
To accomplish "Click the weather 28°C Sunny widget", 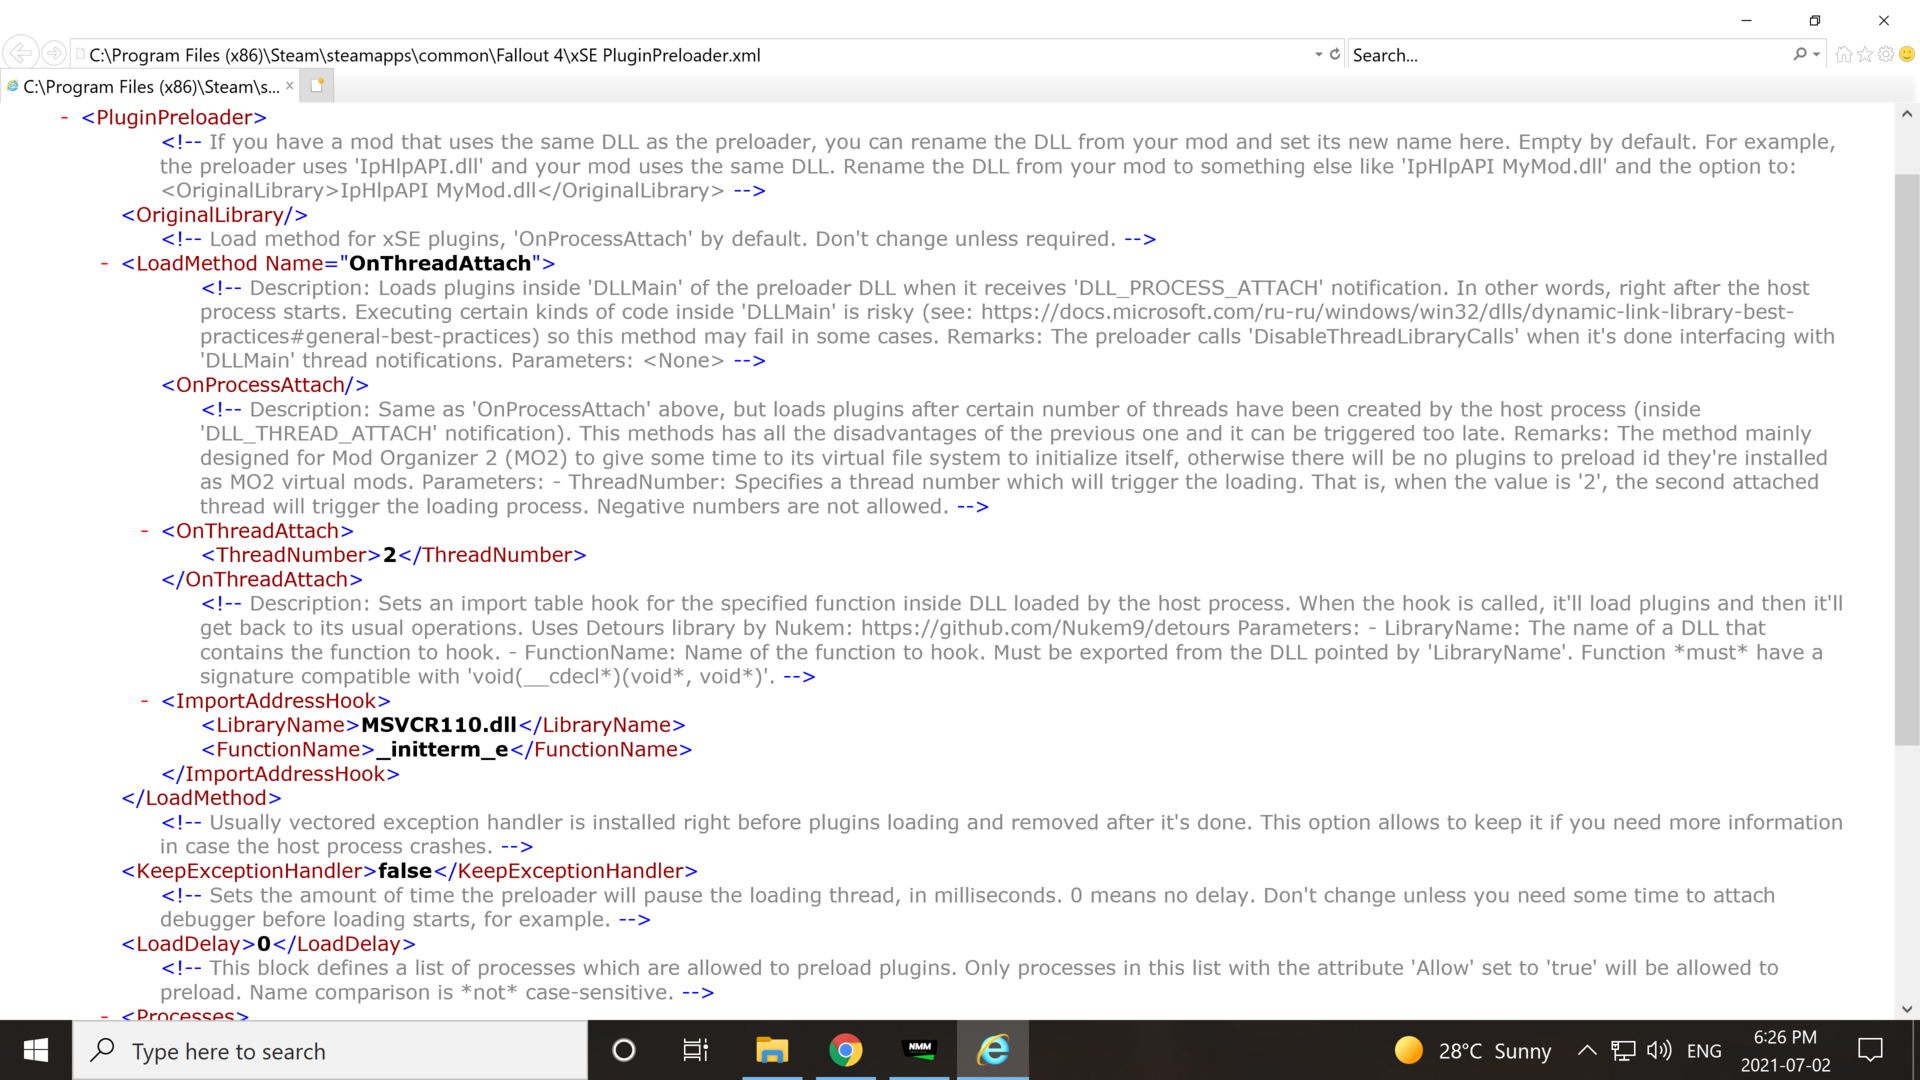I will (x=1473, y=1051).
